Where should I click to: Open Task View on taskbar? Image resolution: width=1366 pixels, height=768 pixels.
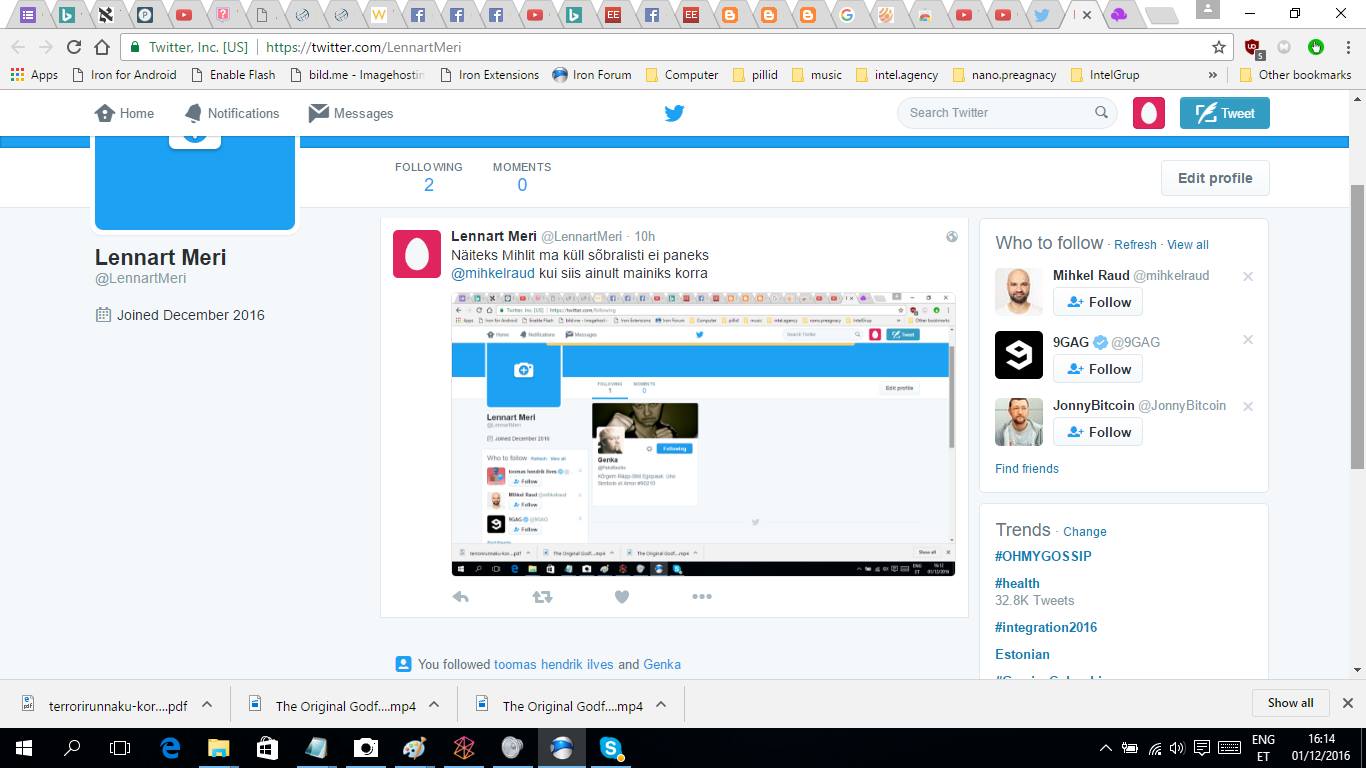pyautogui.click(x=120, y=748)
